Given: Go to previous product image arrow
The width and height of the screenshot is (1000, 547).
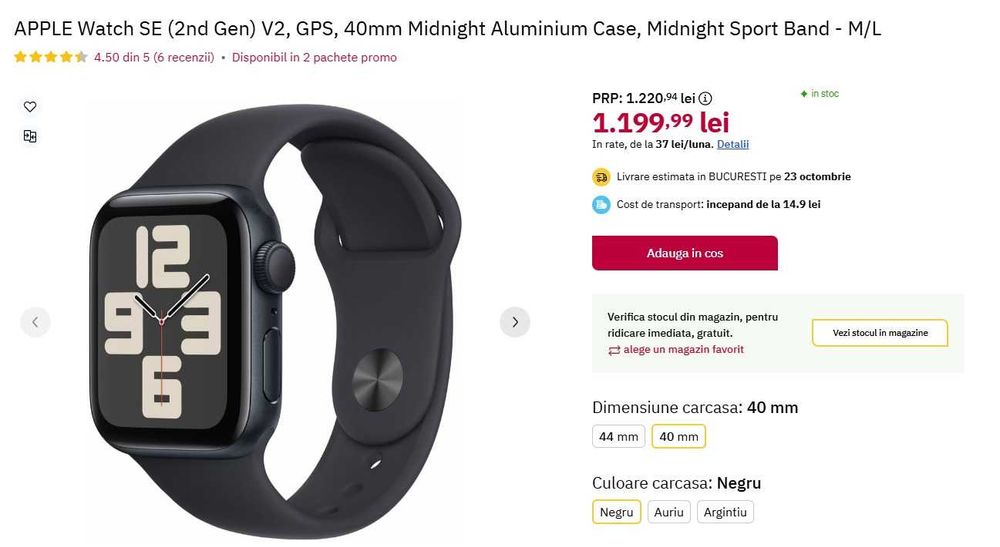Looking at the screenshot, I should tap(36, 322).
